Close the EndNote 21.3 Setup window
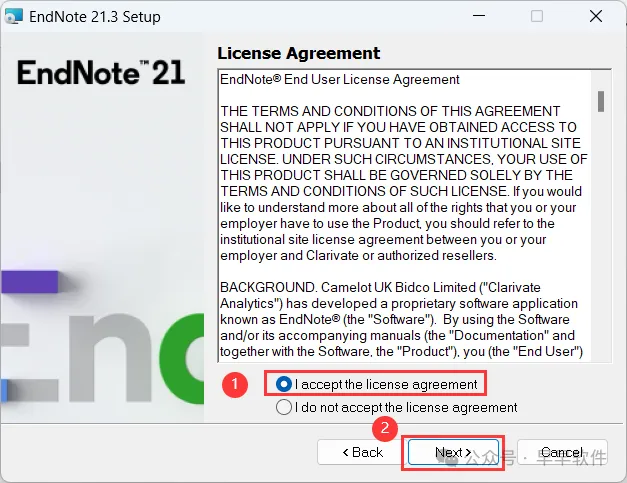 (596, 16)
